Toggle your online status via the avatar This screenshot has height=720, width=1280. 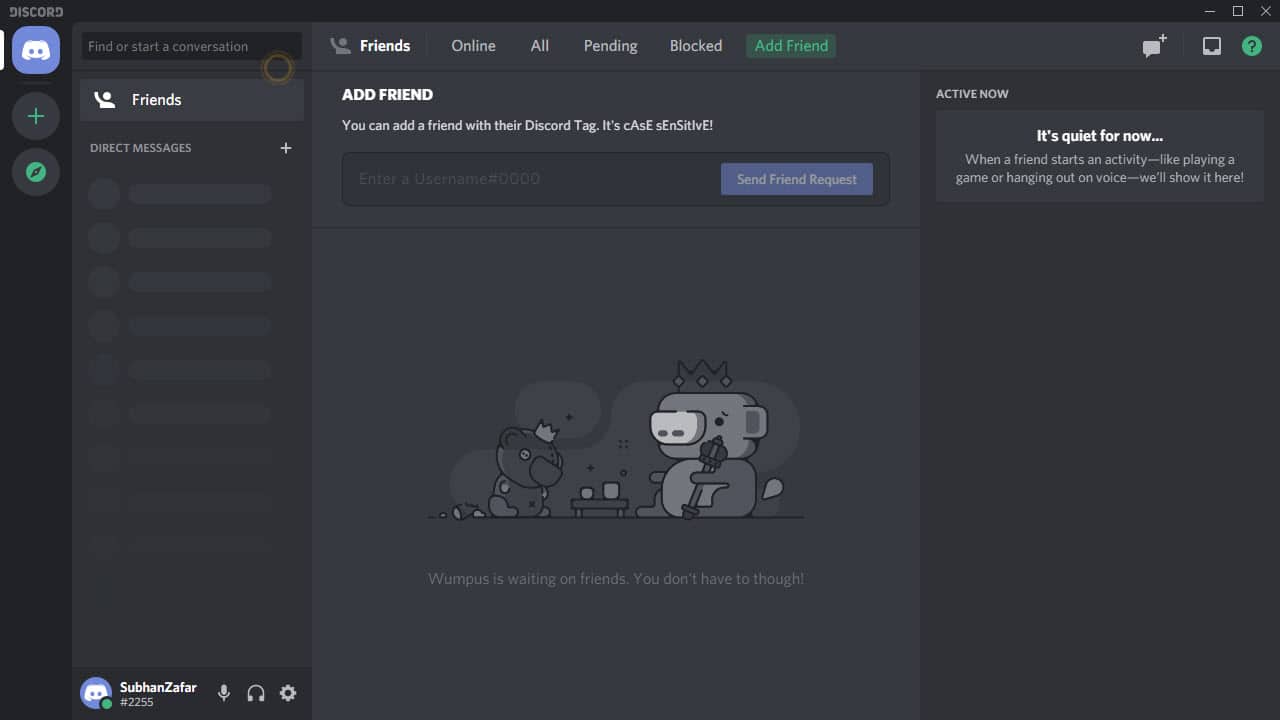click(x=95, y=692)
